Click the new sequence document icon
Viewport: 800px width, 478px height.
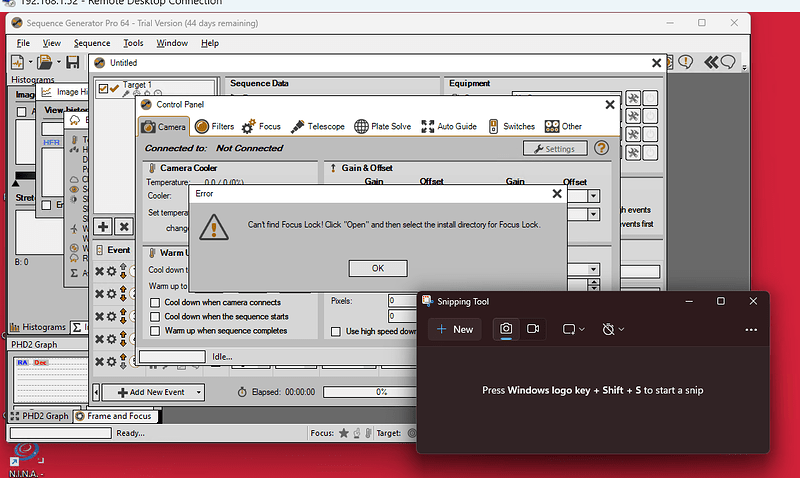click(x=17, y=62)
